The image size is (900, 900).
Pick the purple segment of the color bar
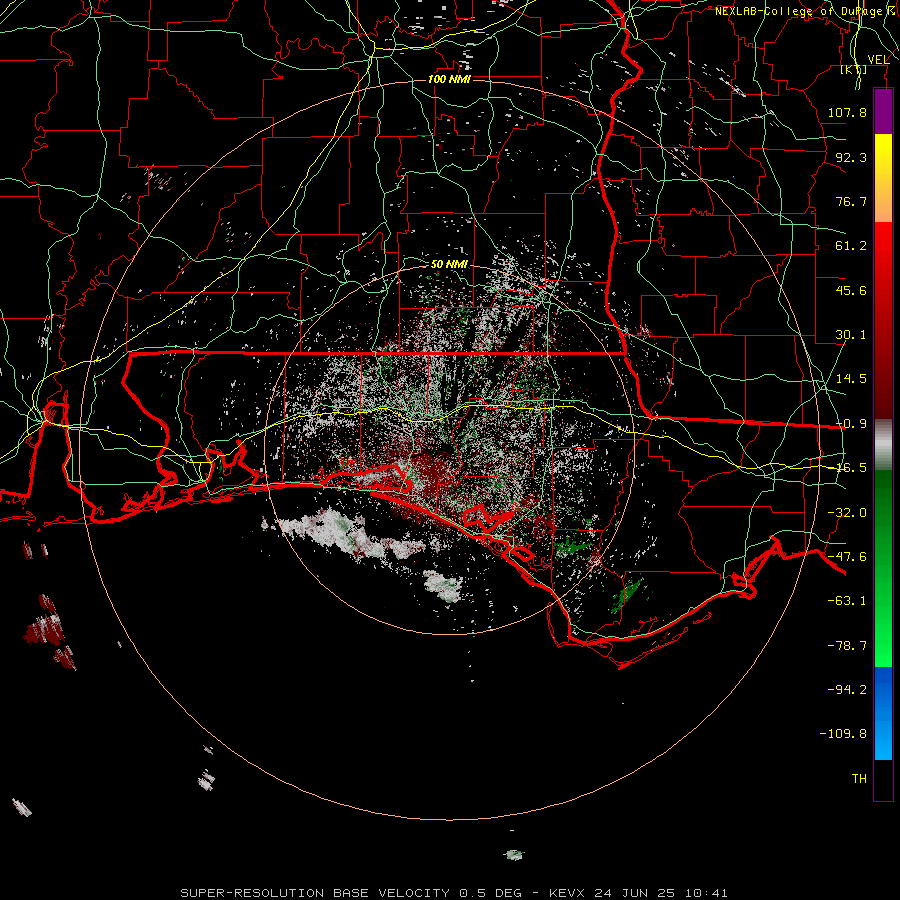click(x=883, y=112)
